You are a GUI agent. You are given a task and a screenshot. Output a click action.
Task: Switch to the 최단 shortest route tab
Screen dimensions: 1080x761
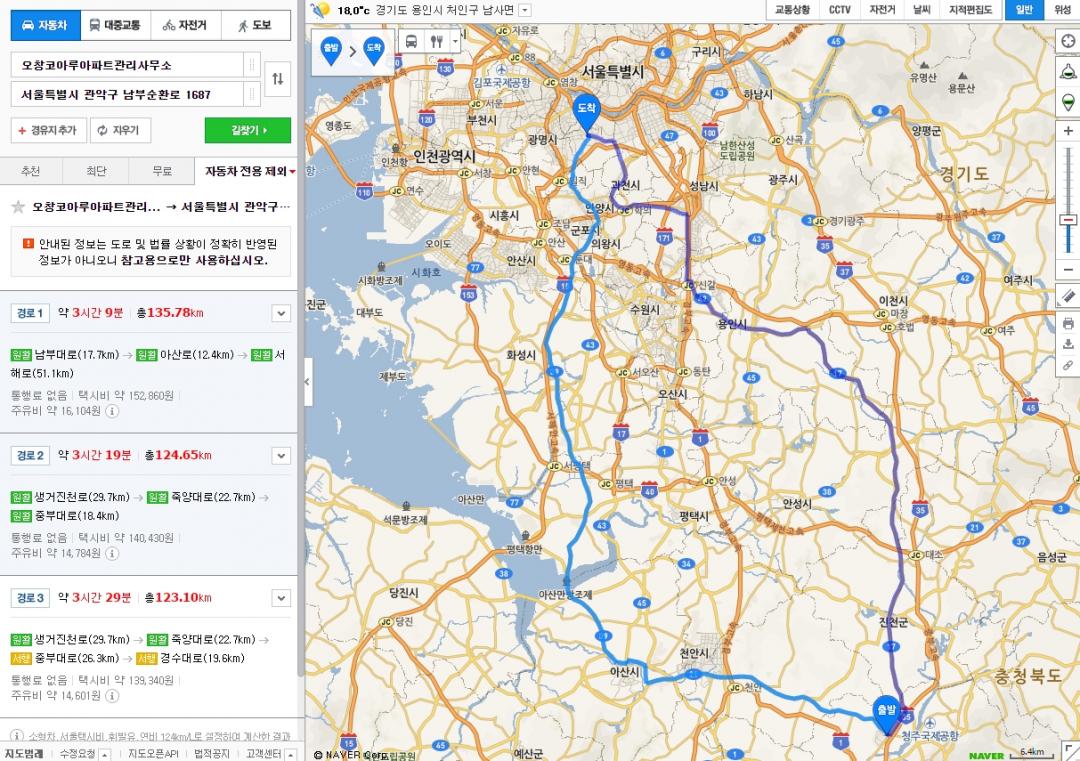(96, 171)
